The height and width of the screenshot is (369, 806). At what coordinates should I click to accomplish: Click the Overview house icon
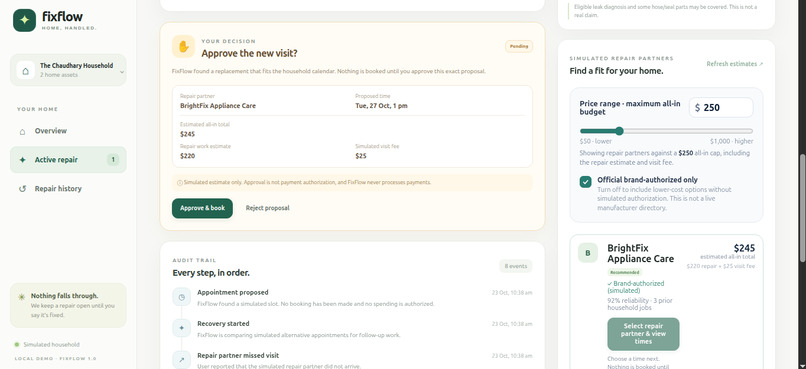click(22, 132)
